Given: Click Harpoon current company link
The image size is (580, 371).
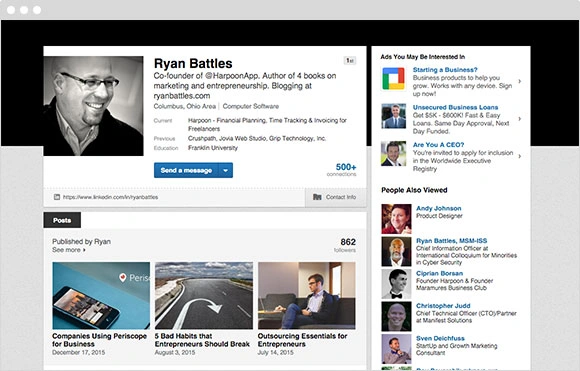Looking at the screenshot, I should coord(267,124).
